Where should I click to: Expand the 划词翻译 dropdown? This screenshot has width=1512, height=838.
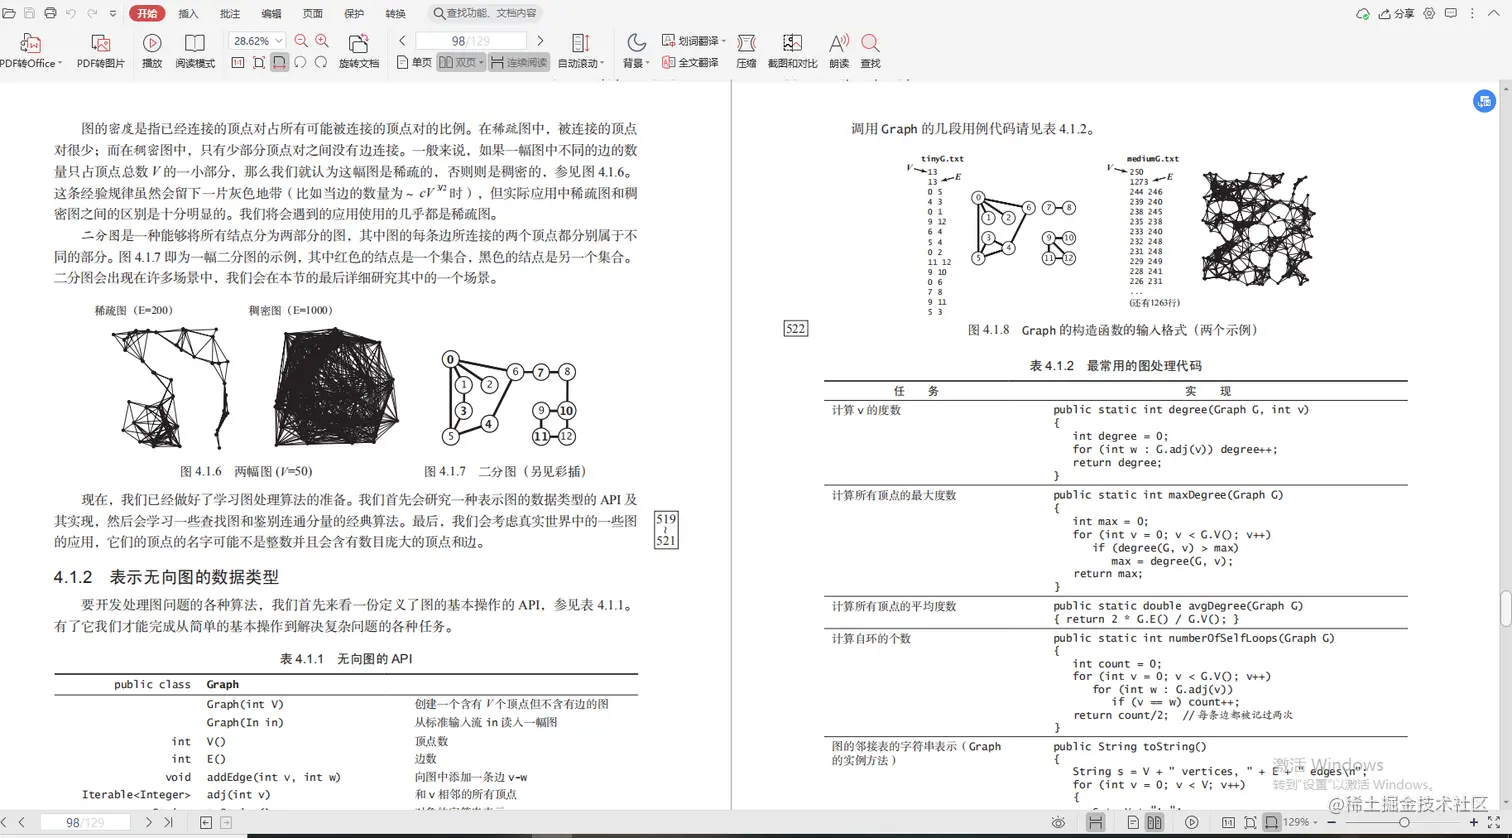(725, 41)
